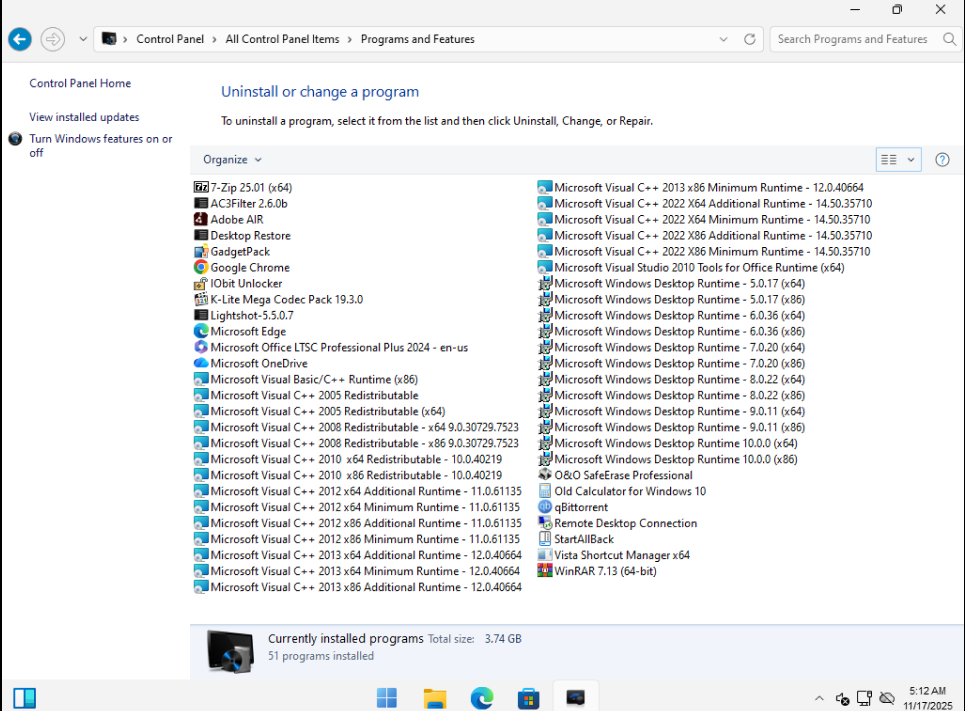Open View installed updates link
The image size is (965, 711).
[x=84, y=117]
